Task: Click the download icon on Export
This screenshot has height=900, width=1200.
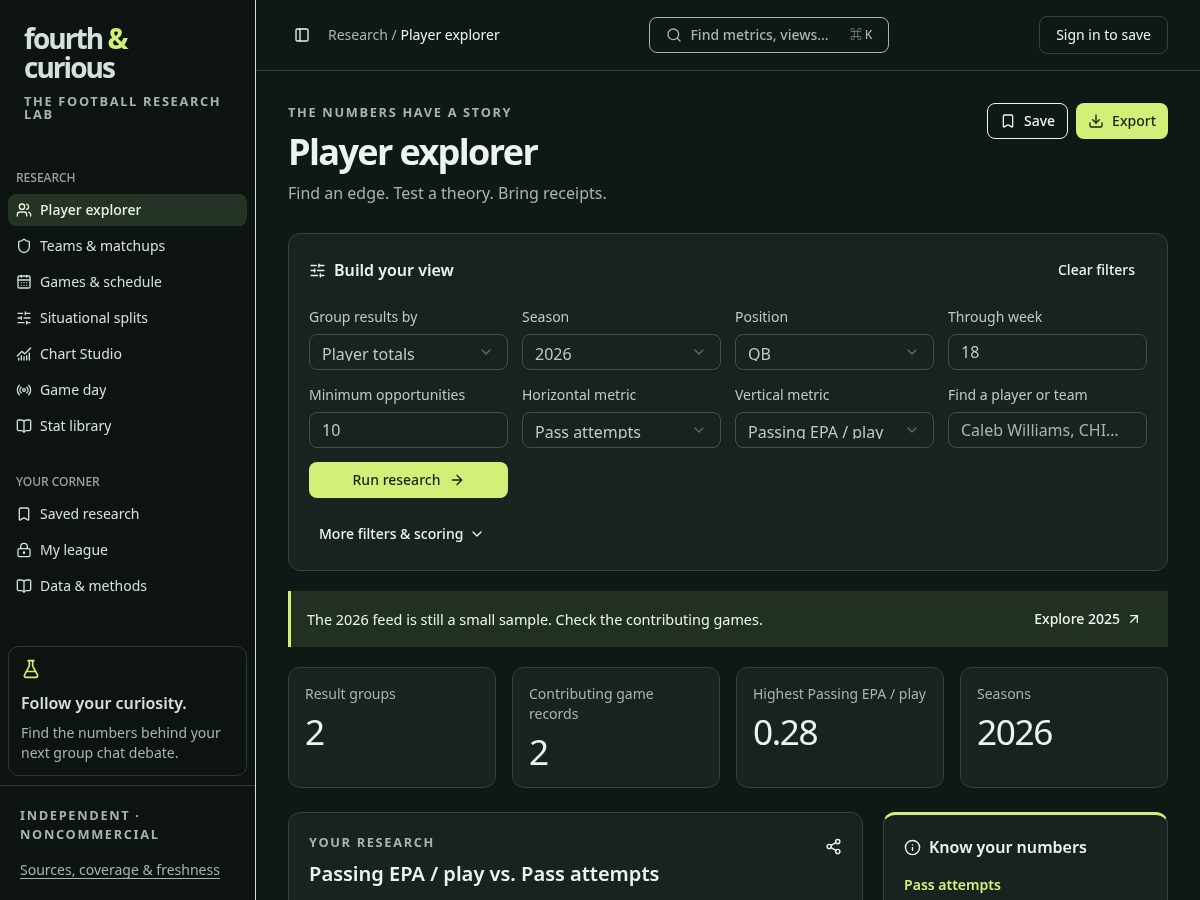Action: 1096,121
